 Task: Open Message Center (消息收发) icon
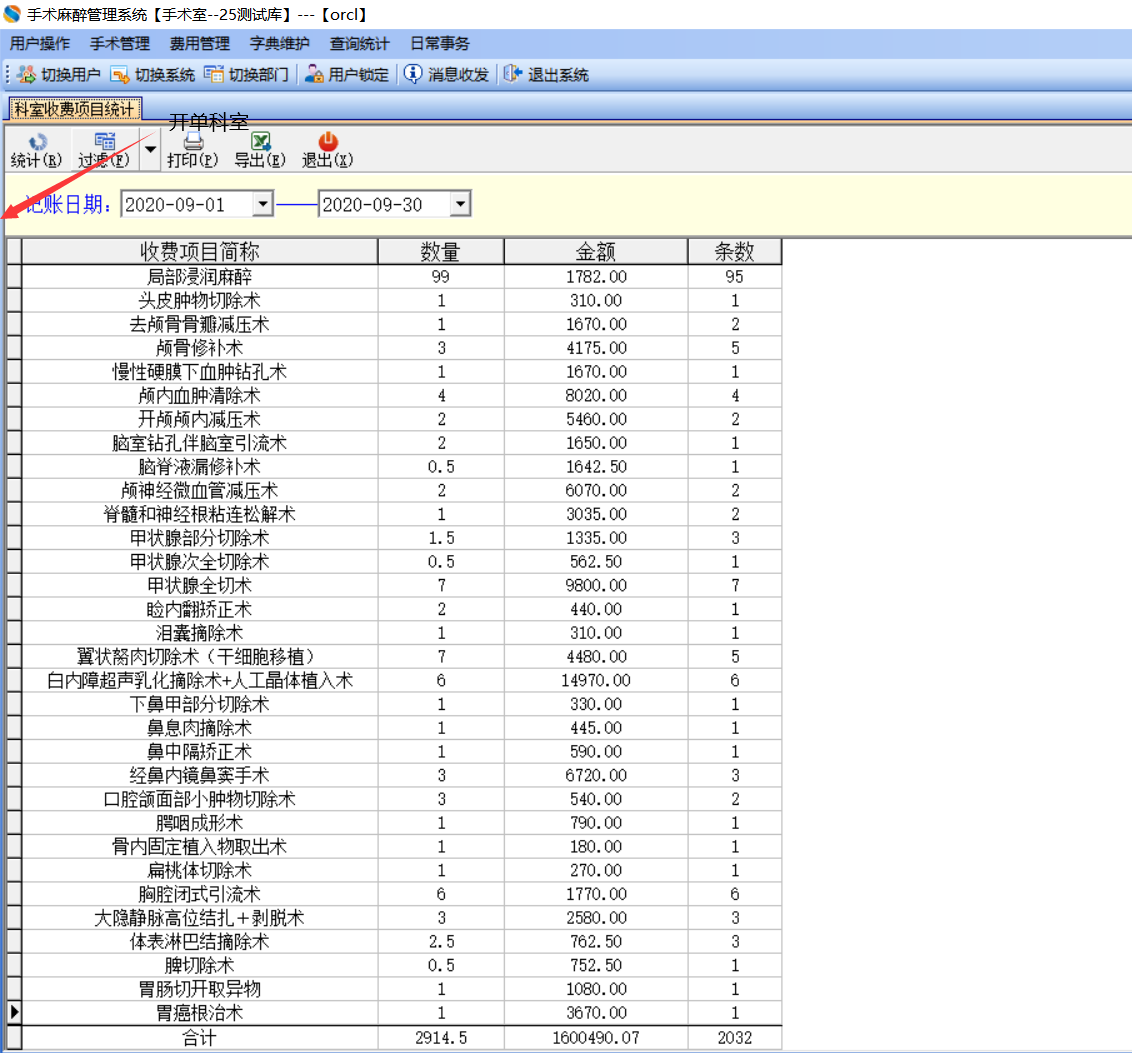click(413, 74)
